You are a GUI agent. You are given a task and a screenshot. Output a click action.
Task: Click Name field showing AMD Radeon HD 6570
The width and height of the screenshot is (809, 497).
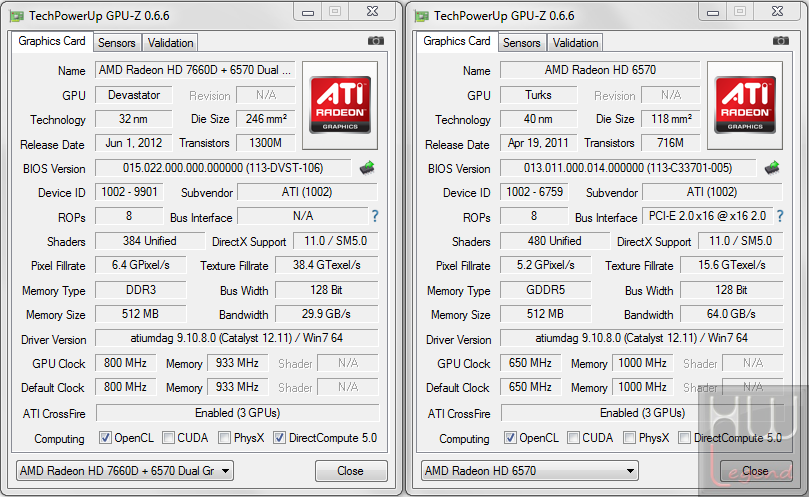point(600,70)
